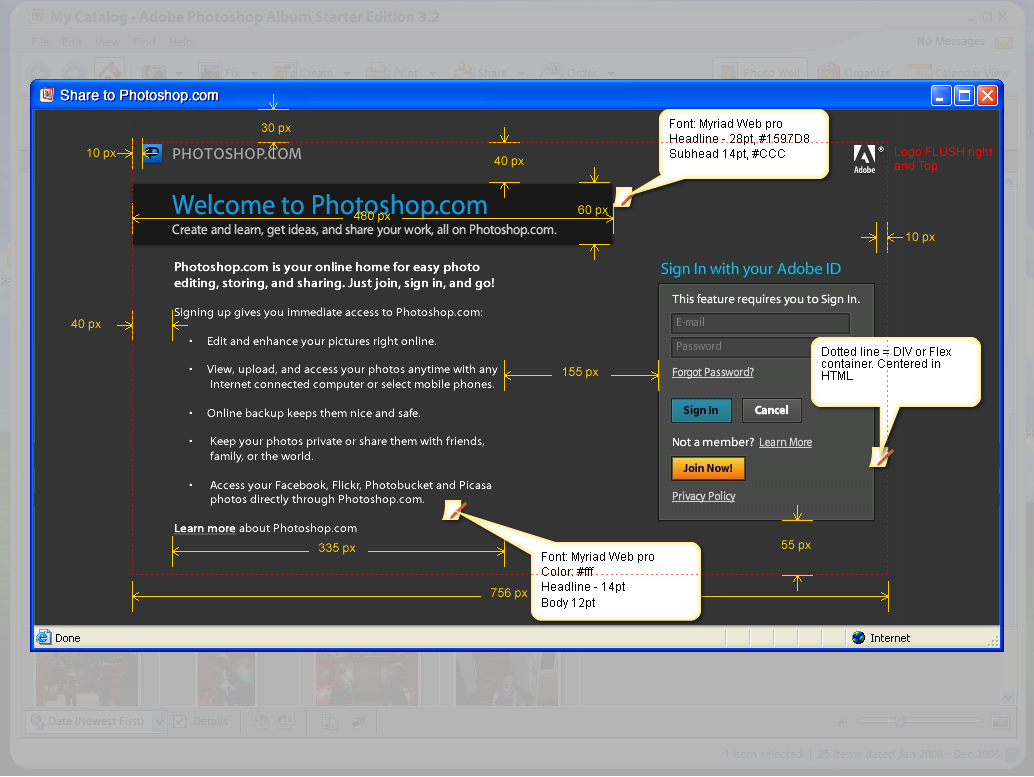This screenshot has height=777, width=1034.
Task: Open the Privacy Policy link
Action: pos(704,496)
